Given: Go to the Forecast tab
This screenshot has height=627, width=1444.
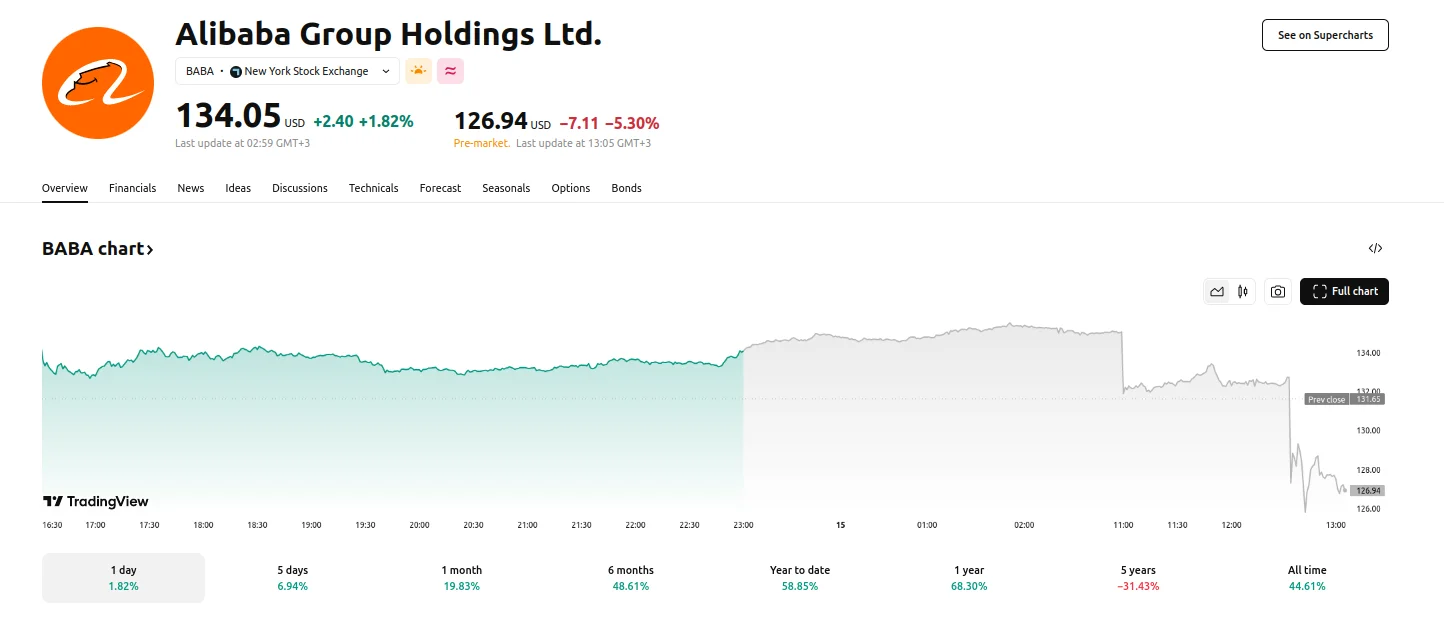Looking at the screenshot, I should pos(440,188).
